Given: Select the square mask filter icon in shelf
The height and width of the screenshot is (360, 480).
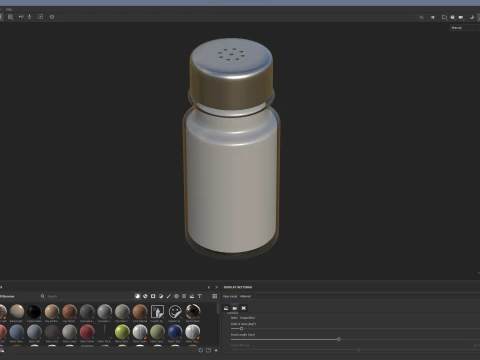Looking at the screenshot, I should (153, 296).
